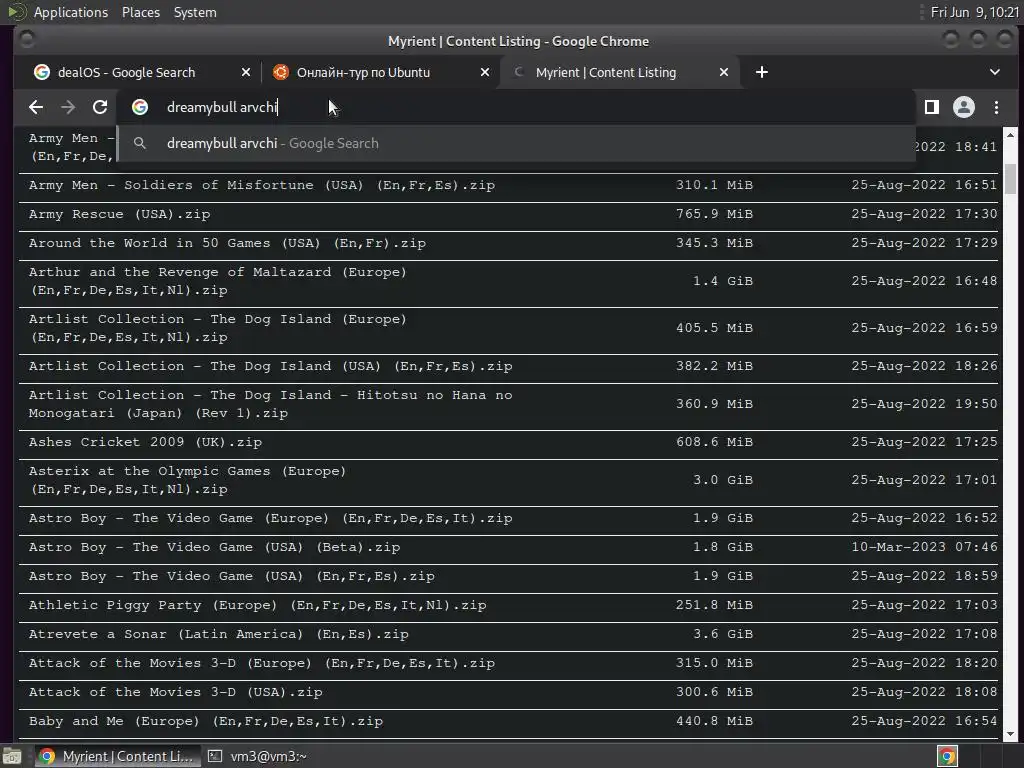The image size is (1024, 768).
Task: Open the Places menu
Action: 140,12
